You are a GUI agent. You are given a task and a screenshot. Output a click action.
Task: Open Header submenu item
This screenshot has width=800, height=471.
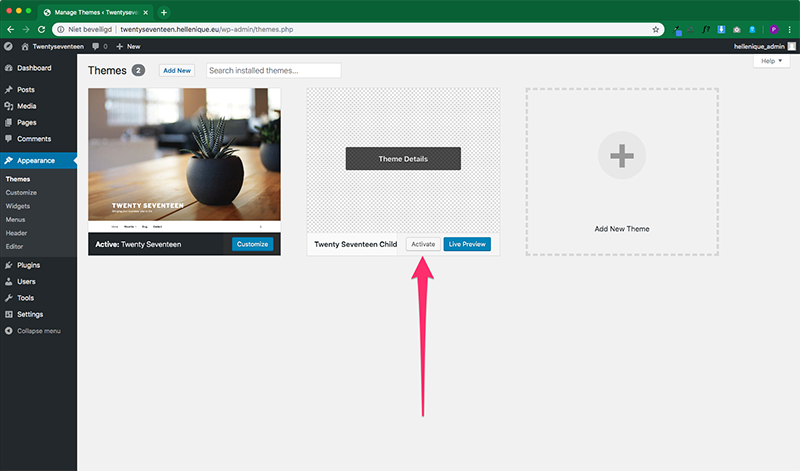(16, 233)
